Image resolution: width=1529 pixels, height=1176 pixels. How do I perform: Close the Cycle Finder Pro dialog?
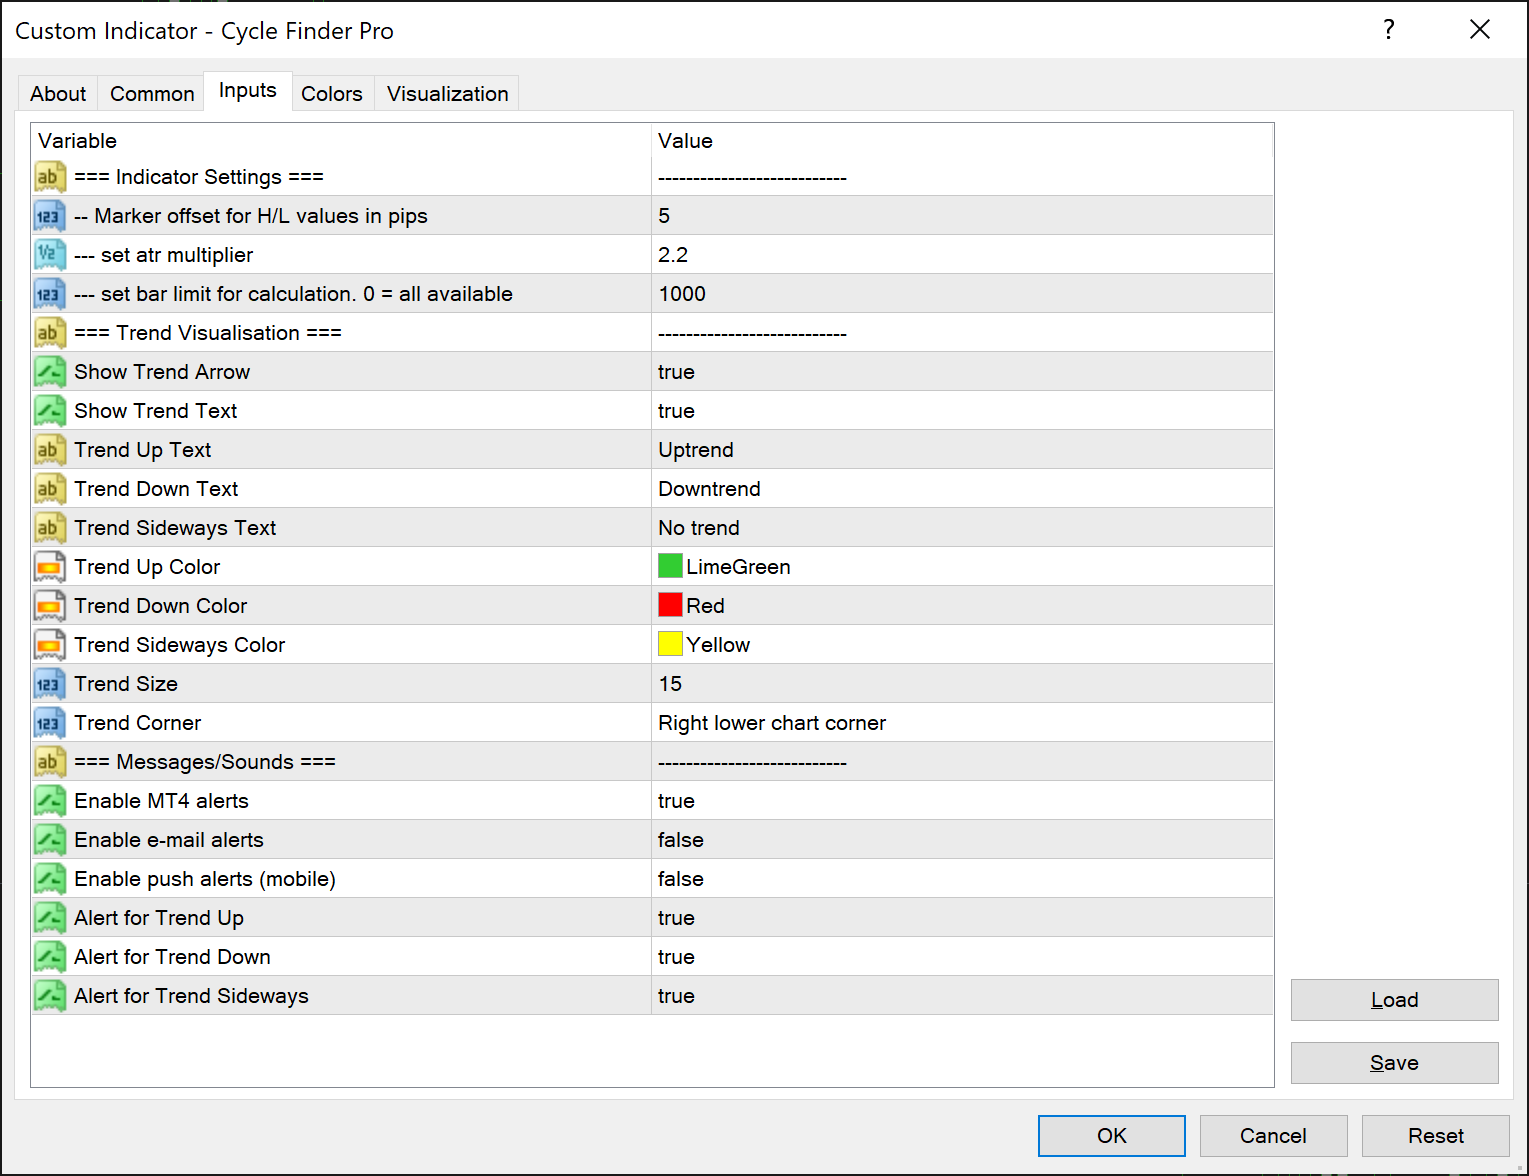[x=1480, y=30]
